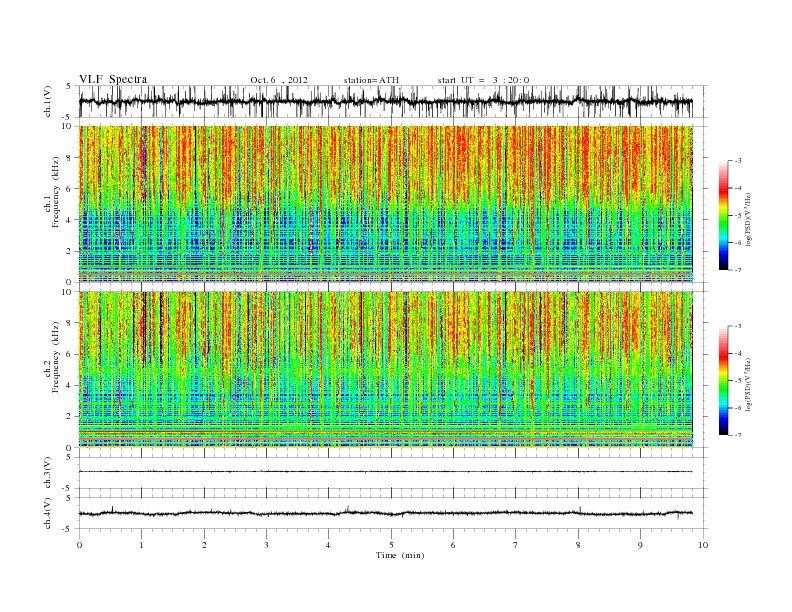The height and width of the screenshot is (612, 792).
Task: Click the "8" tick on time axis
Action: [578, 545]
